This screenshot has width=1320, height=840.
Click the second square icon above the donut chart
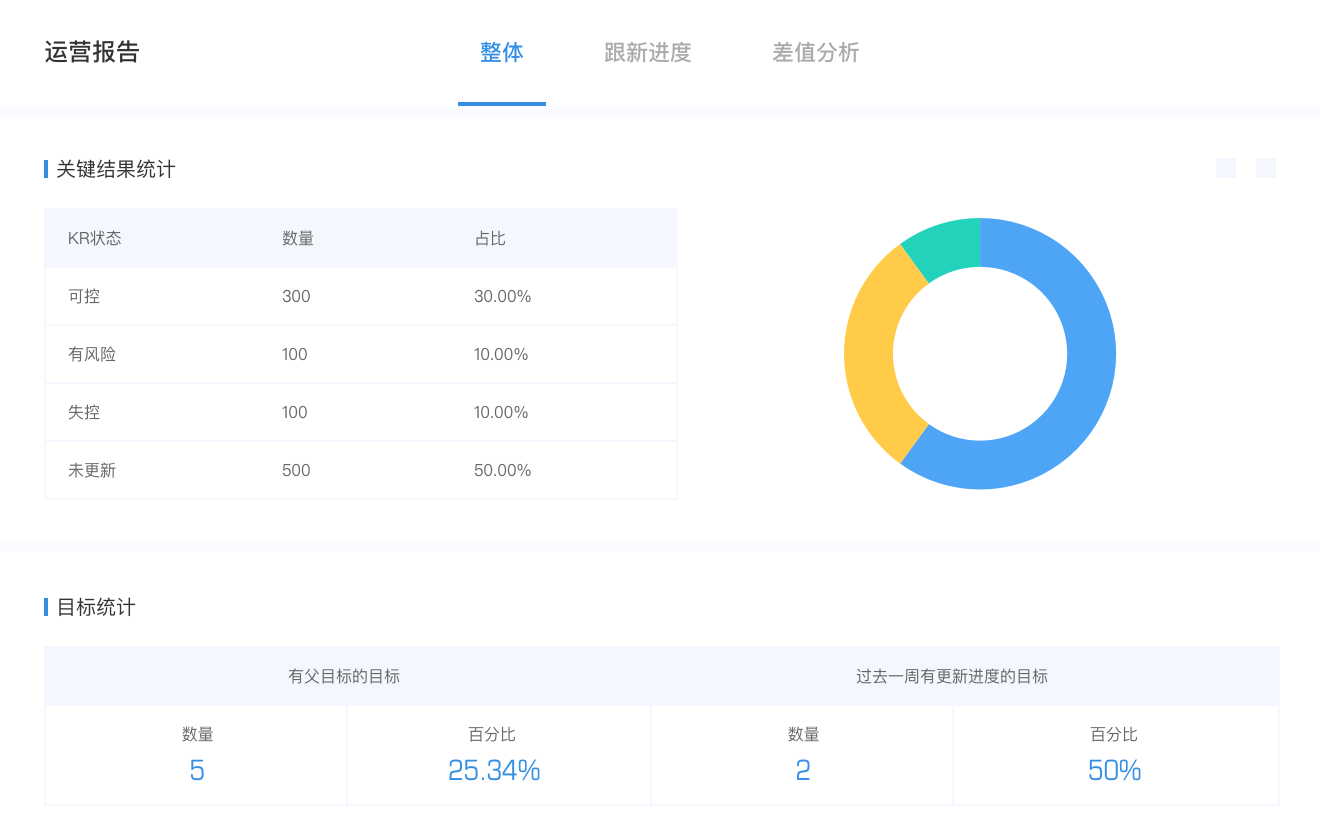pyautogui.click(x=1265, y=168)
